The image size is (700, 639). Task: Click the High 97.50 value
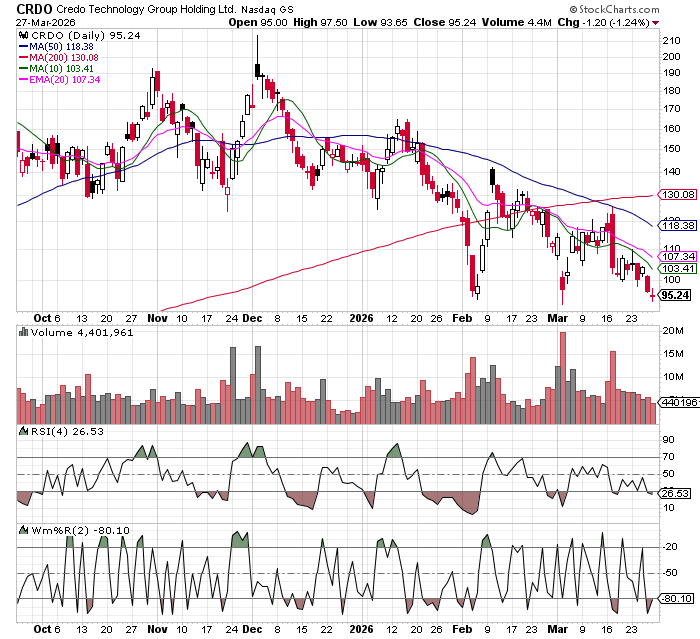click(320, 22)
